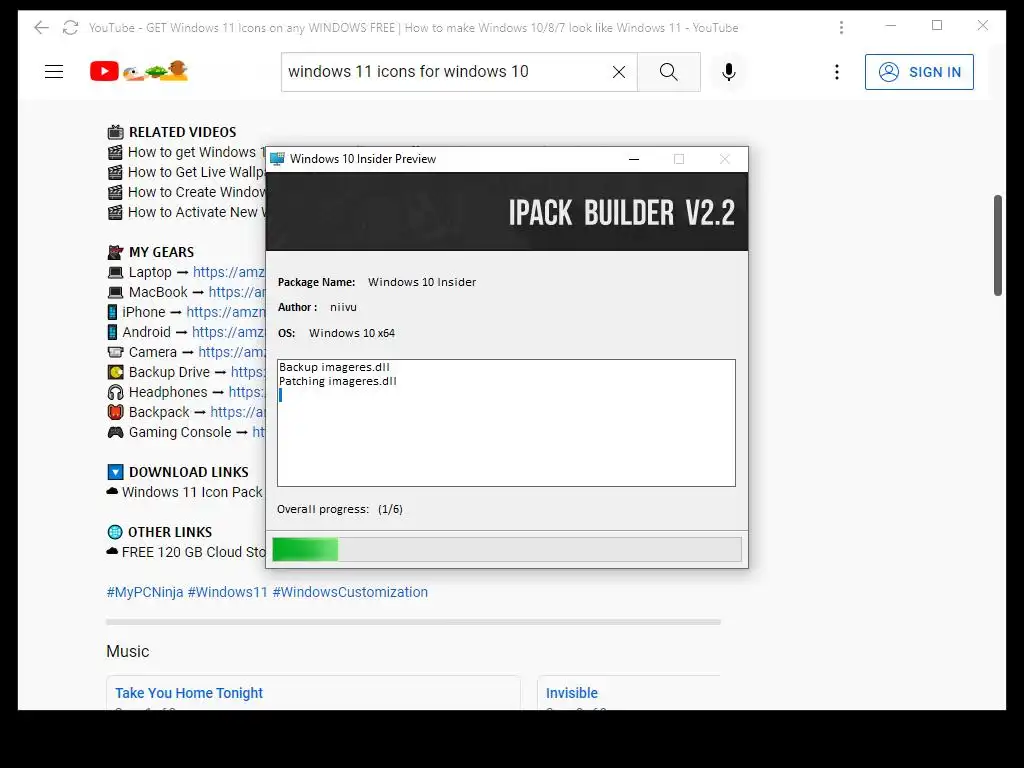1024x768 pixels.
Task: Open the browser window three-dot menu
Action: (841, 27)
